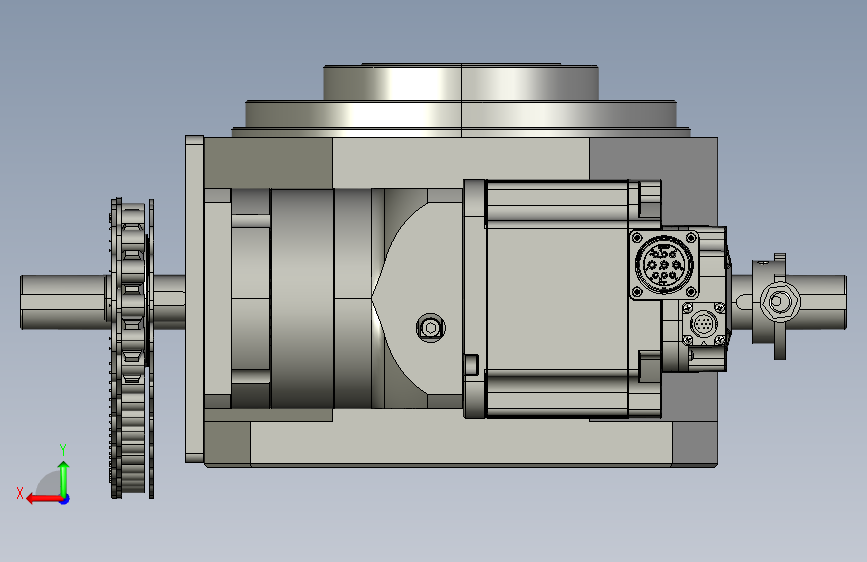Select the cylindrical reducer section
The height and width of the screenshot is (562, 867).
[302, 299]
